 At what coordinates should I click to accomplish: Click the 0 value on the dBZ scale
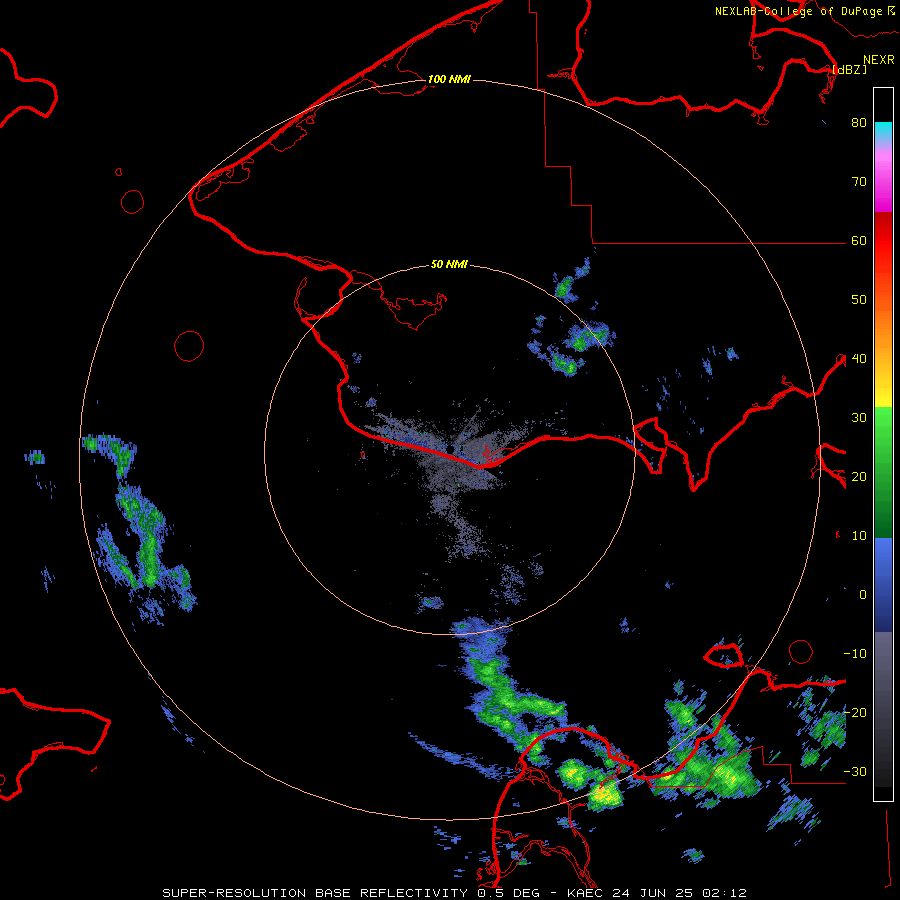click(x=863, y=595)
